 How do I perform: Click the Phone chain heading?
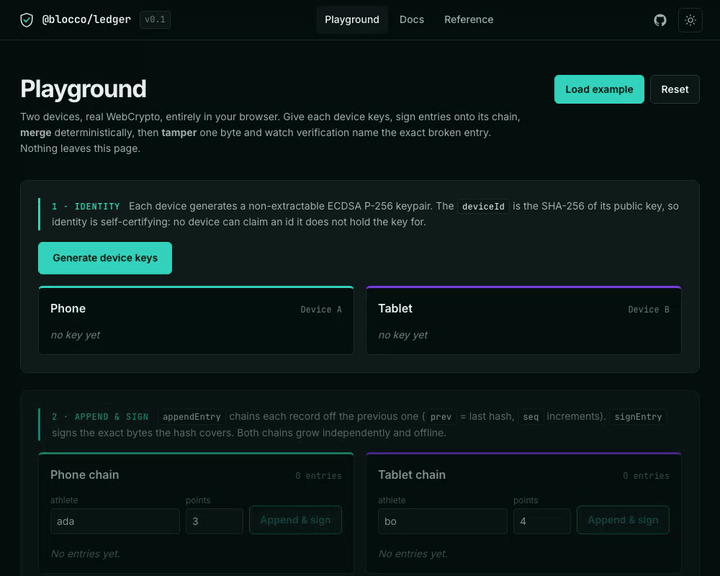(84, 474)
